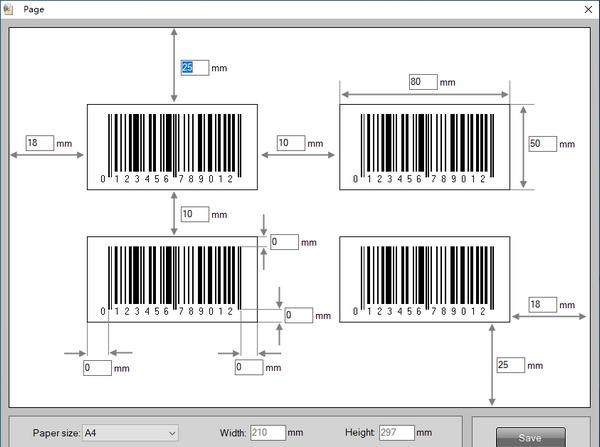Click the Page window title icon

pos(8,9)
